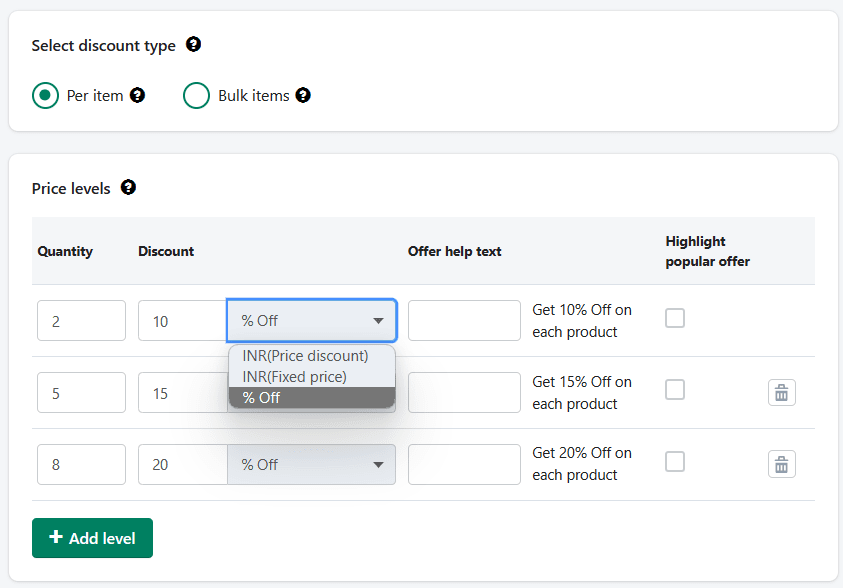
Task: Tick highlight checkbox for 20% Off offer
Action: pyautogui.click(x=675, y=461)
